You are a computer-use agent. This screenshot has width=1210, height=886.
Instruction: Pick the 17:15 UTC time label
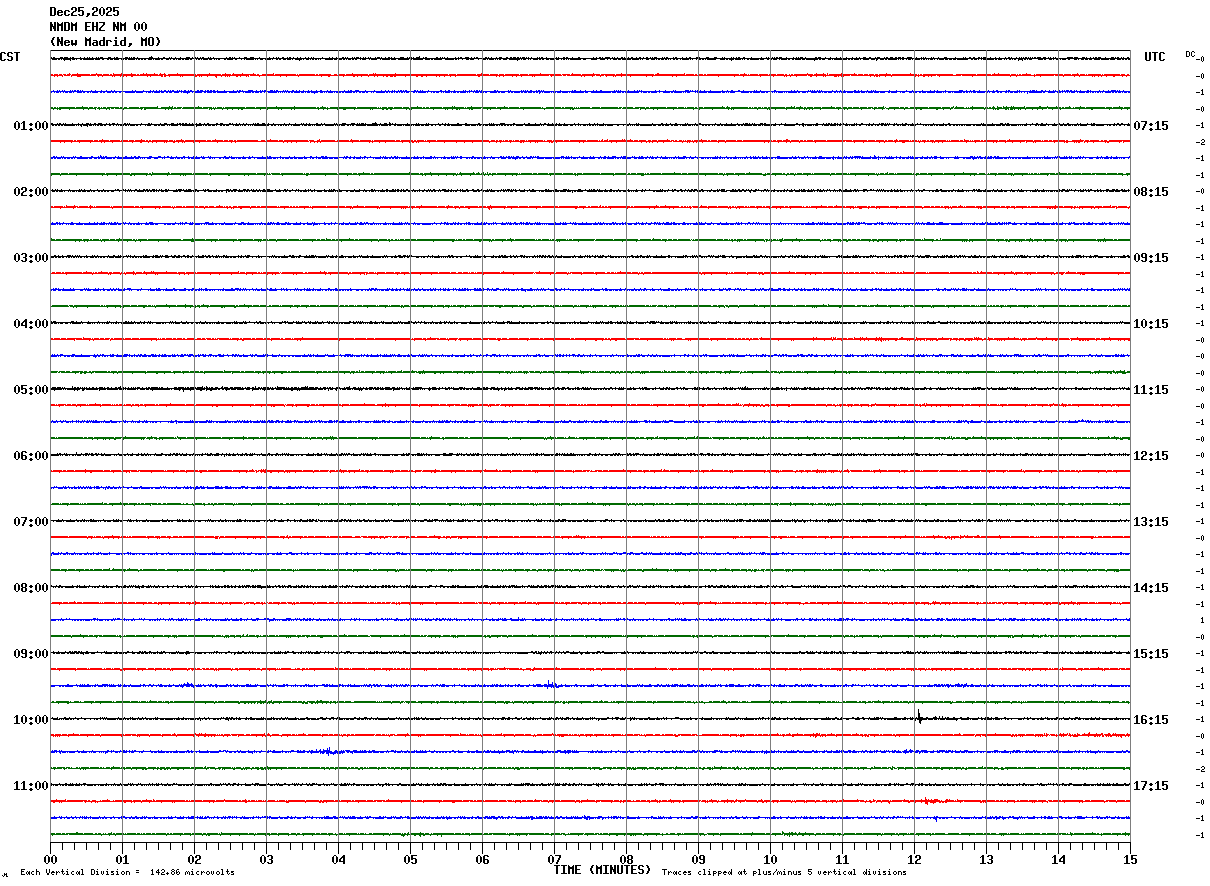[x=1151, y=786]
